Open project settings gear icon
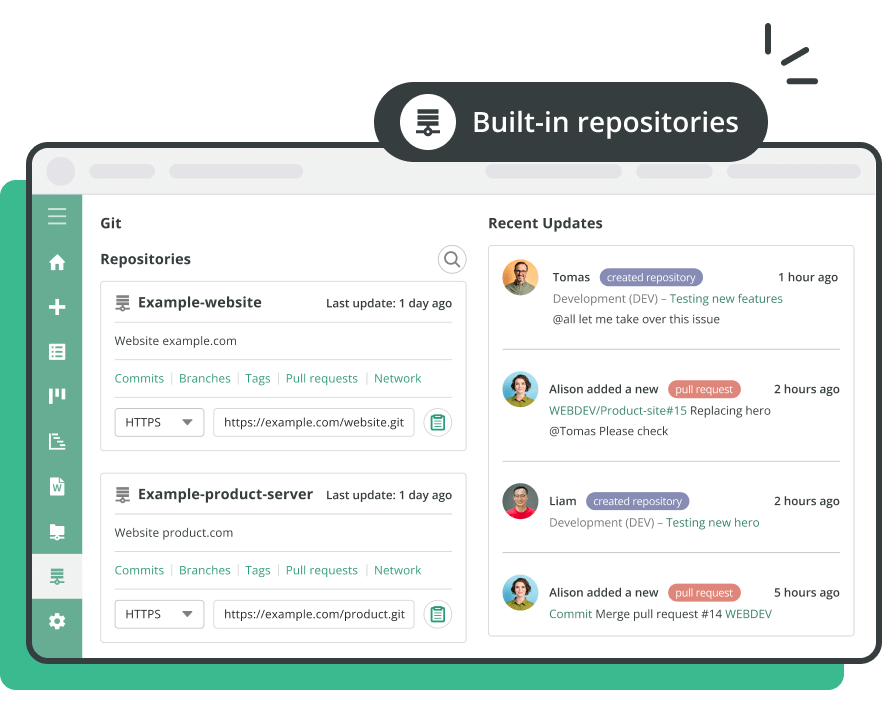The image size is (896, 716). coord(57,621)
